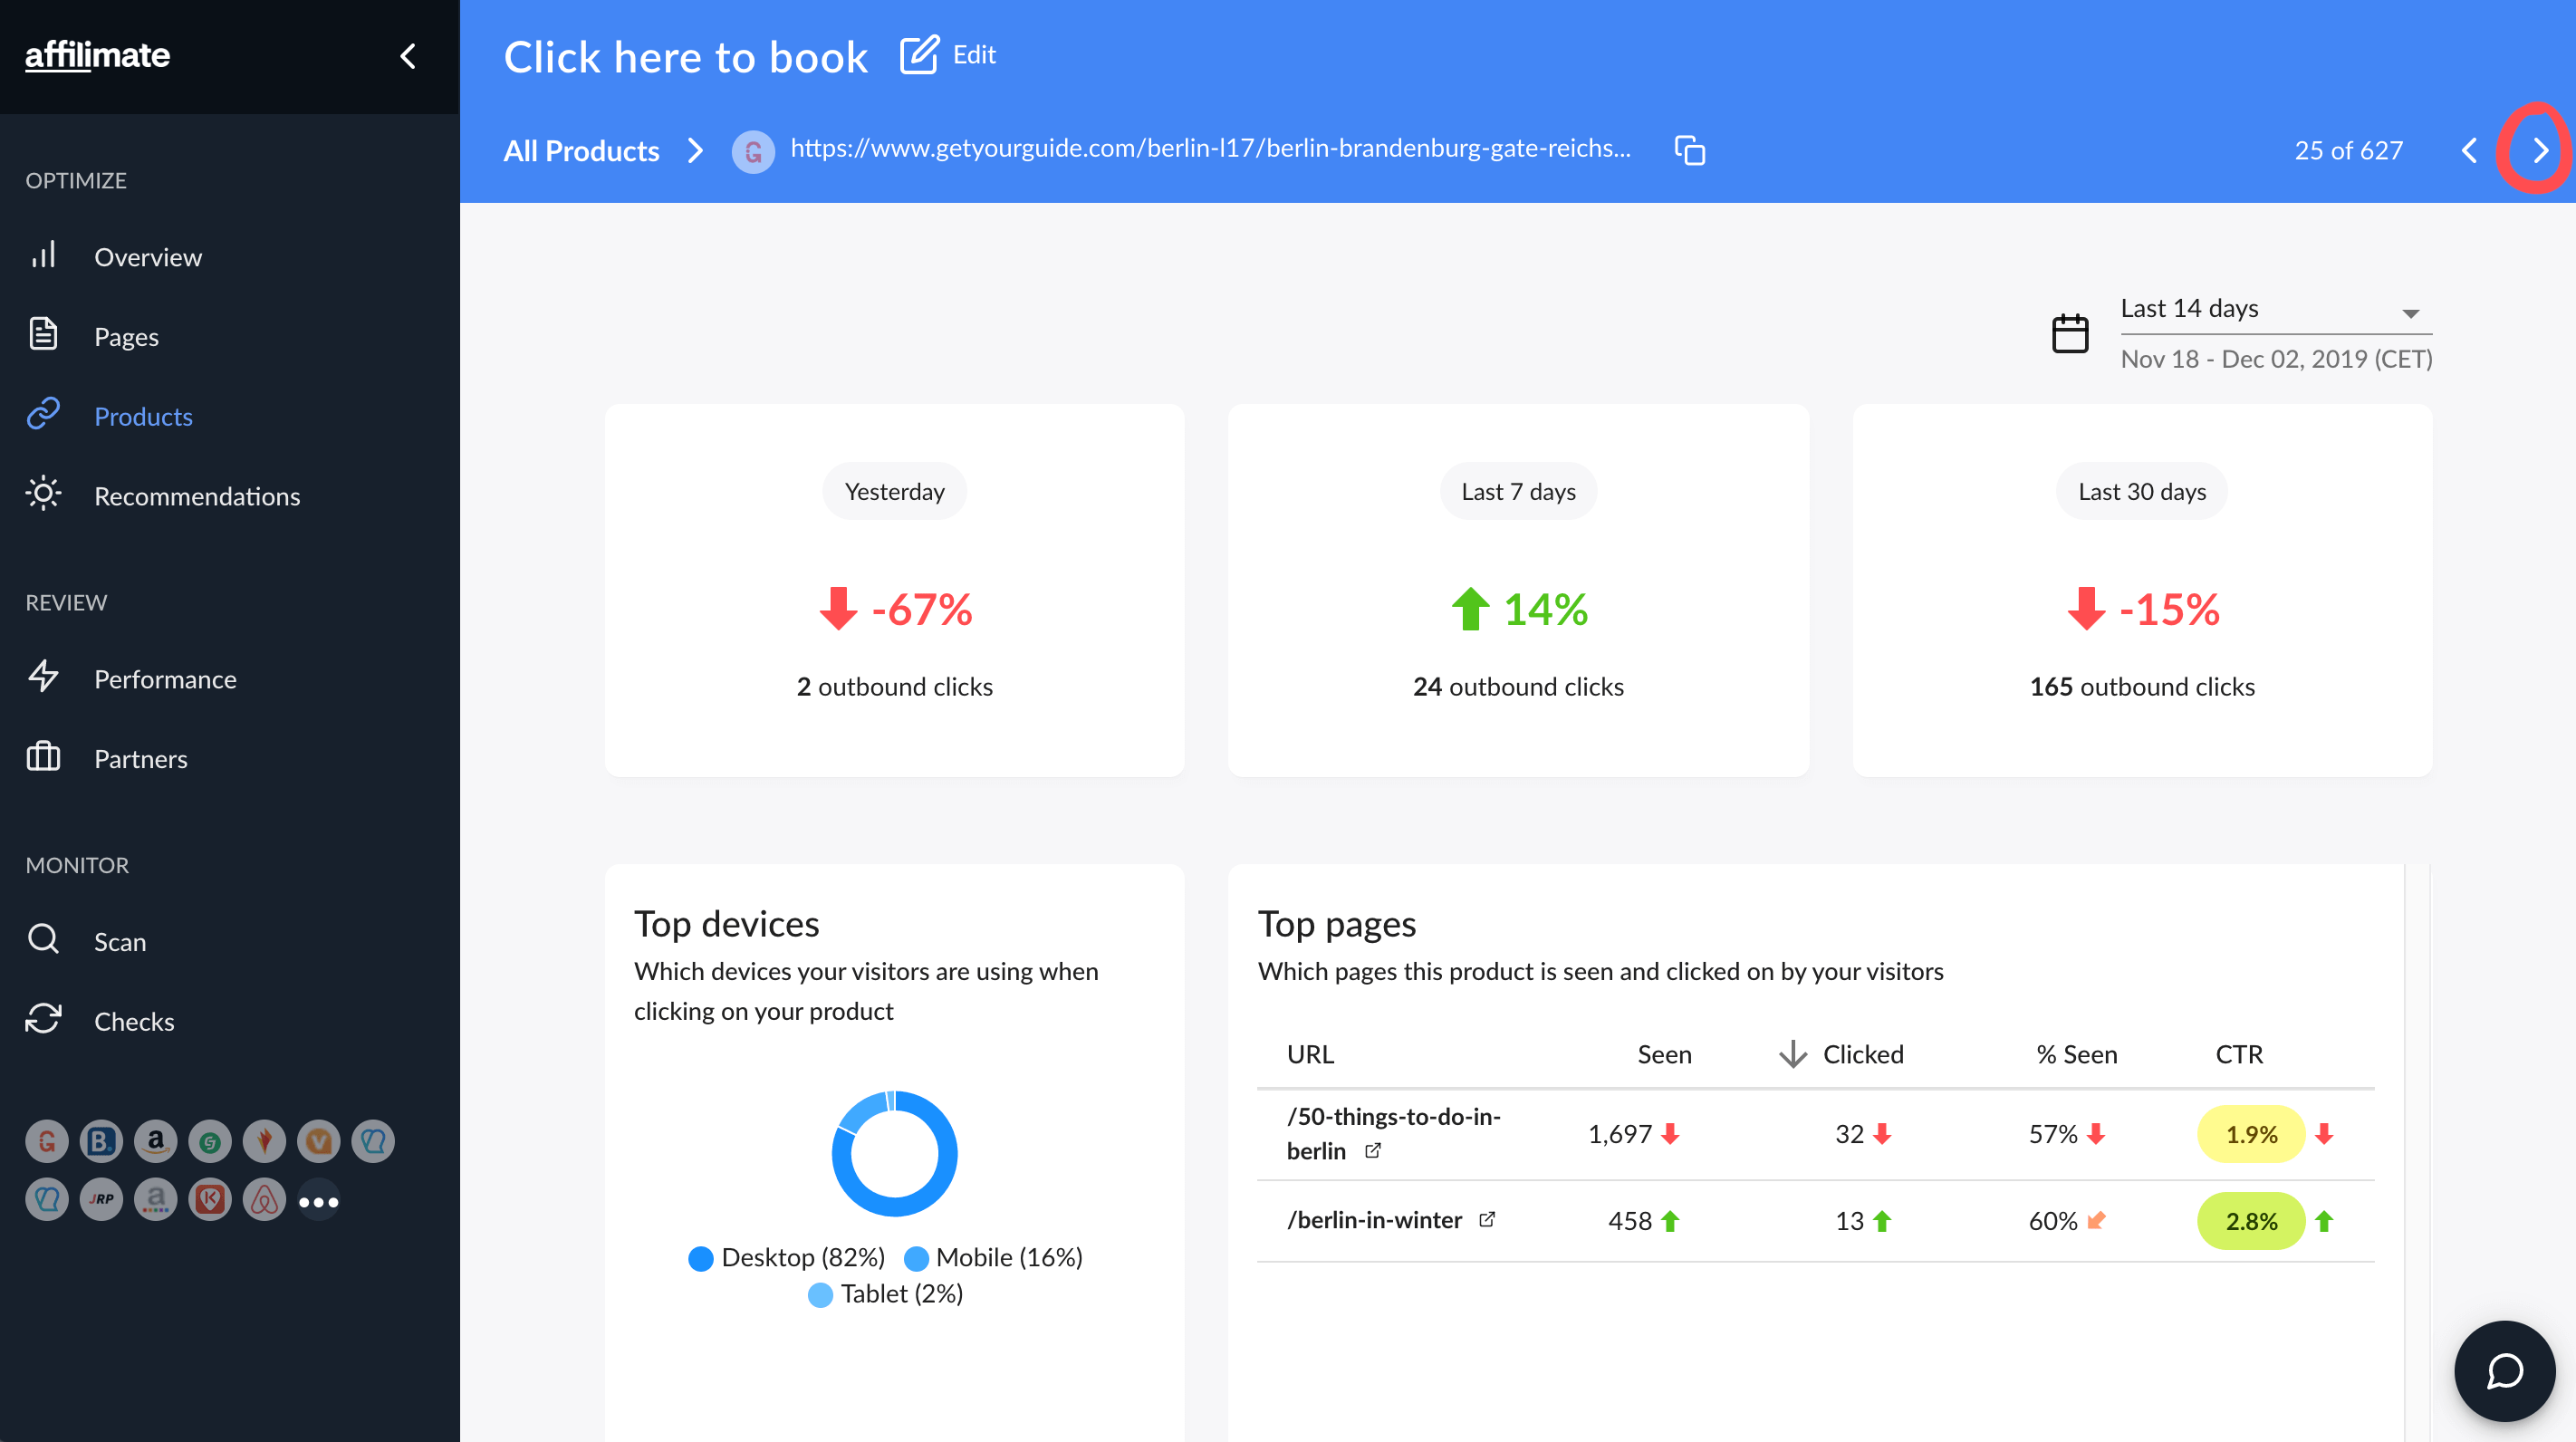This screenshot has height=1442, width=2576.
Task: Click the Booking.com partner icon
Action: click(x=101, y=1141)
